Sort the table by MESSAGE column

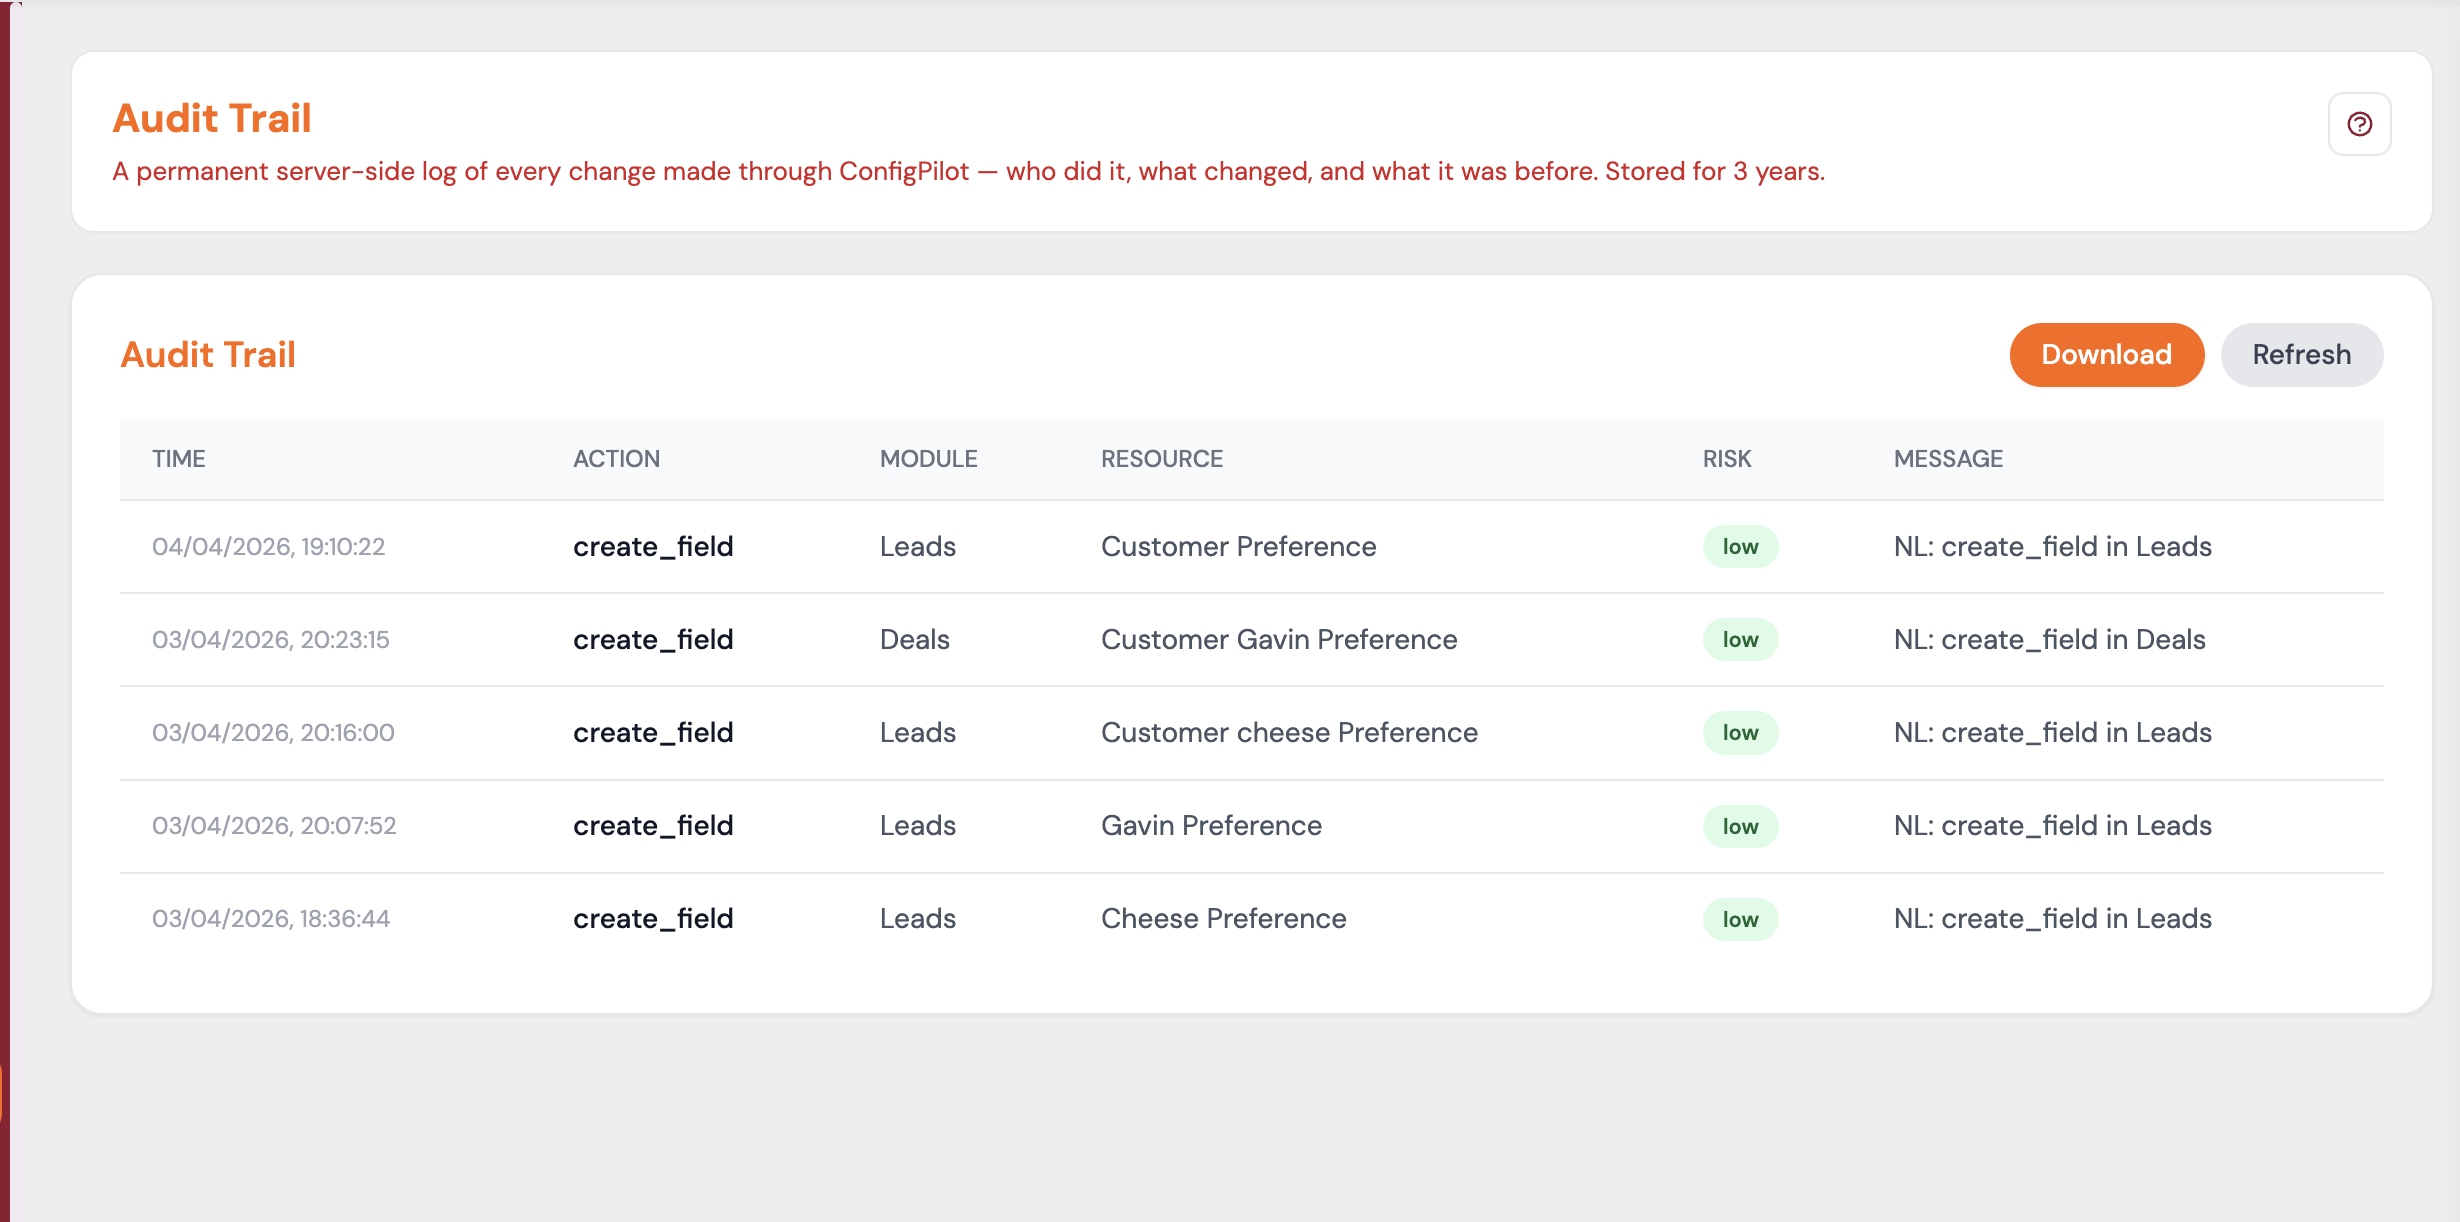1948,458
